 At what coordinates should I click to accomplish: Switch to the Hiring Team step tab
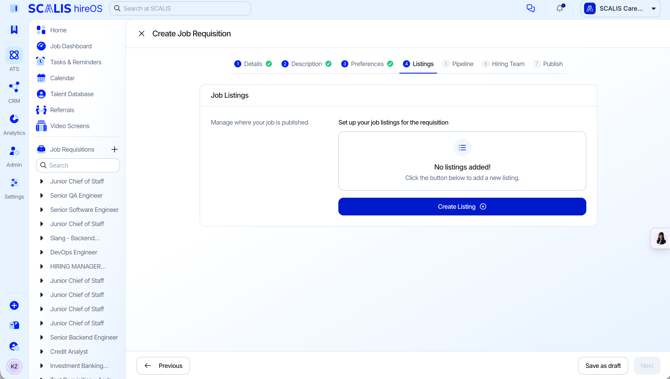[x=503, y=64]
